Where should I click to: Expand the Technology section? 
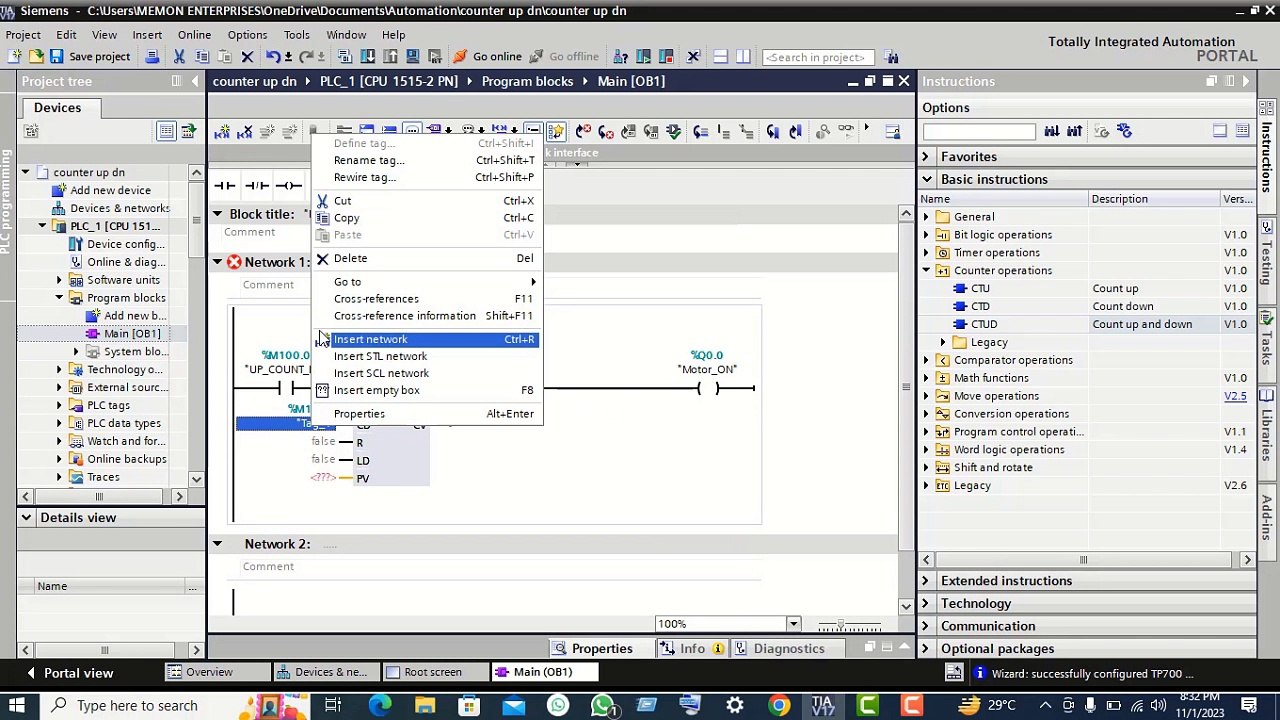(x=926, y=604)
